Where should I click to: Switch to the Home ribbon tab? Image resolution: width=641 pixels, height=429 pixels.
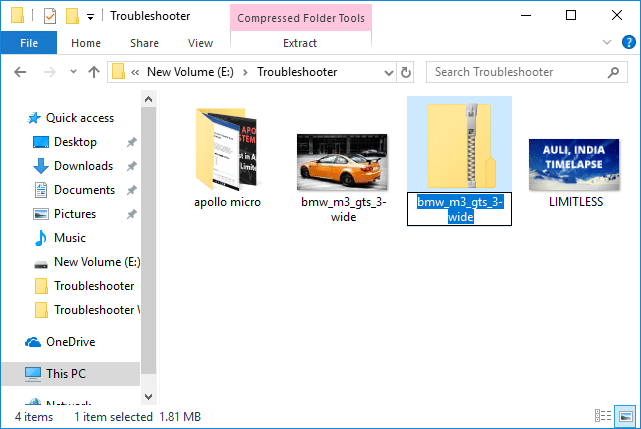[x=86, y=43]
